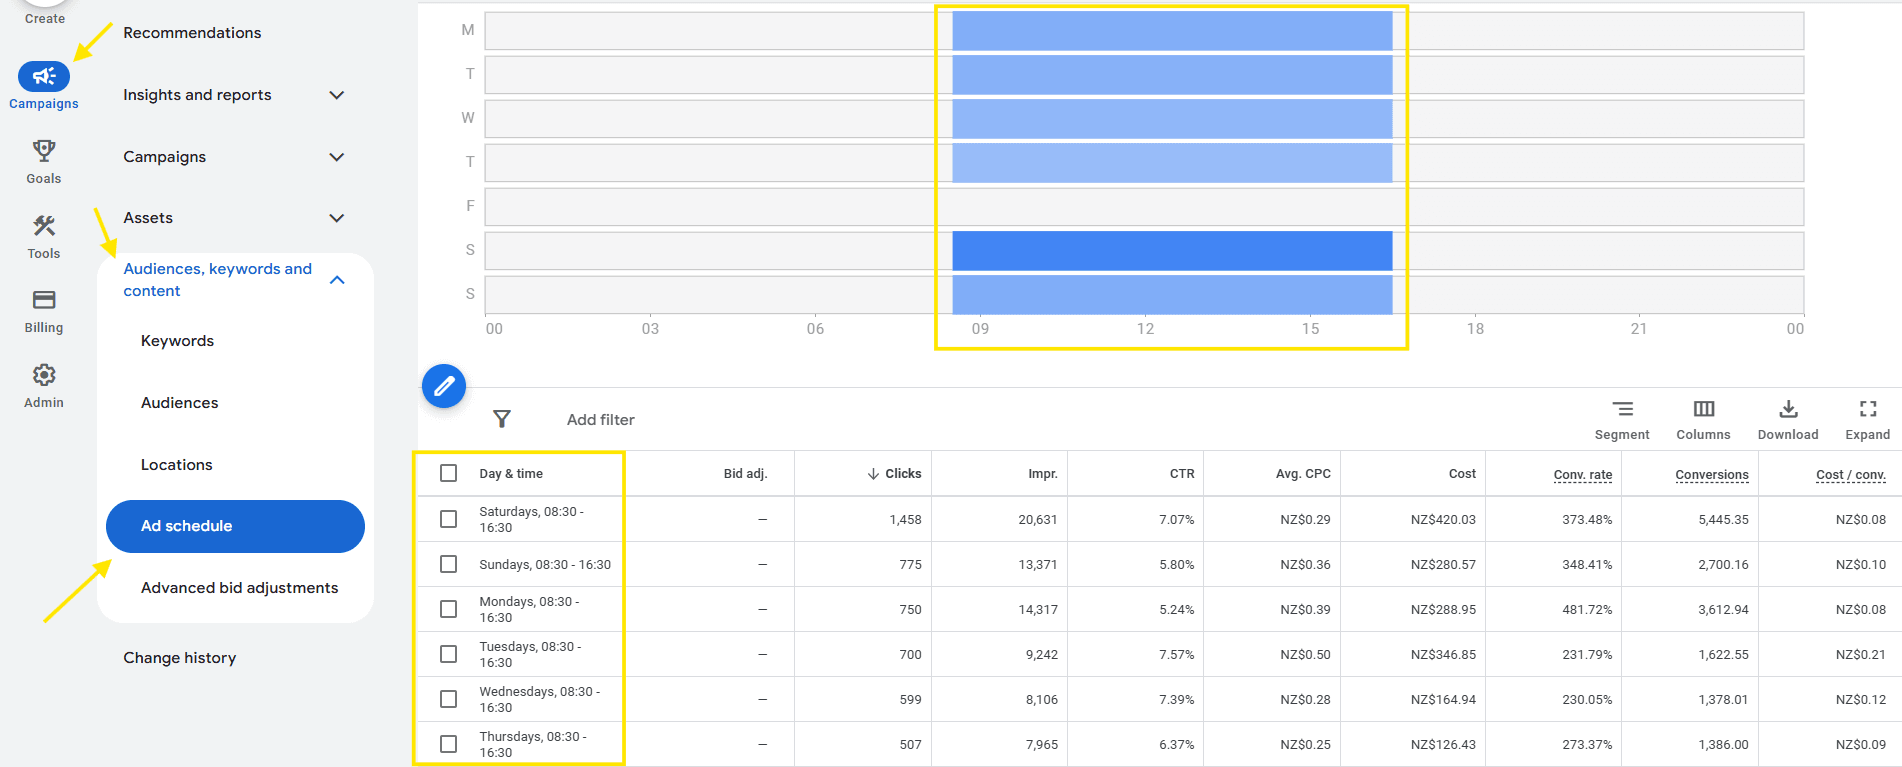
Task: Tick the Mondays 08:30 - 16:30 checkbox
Action: [449, 609]
